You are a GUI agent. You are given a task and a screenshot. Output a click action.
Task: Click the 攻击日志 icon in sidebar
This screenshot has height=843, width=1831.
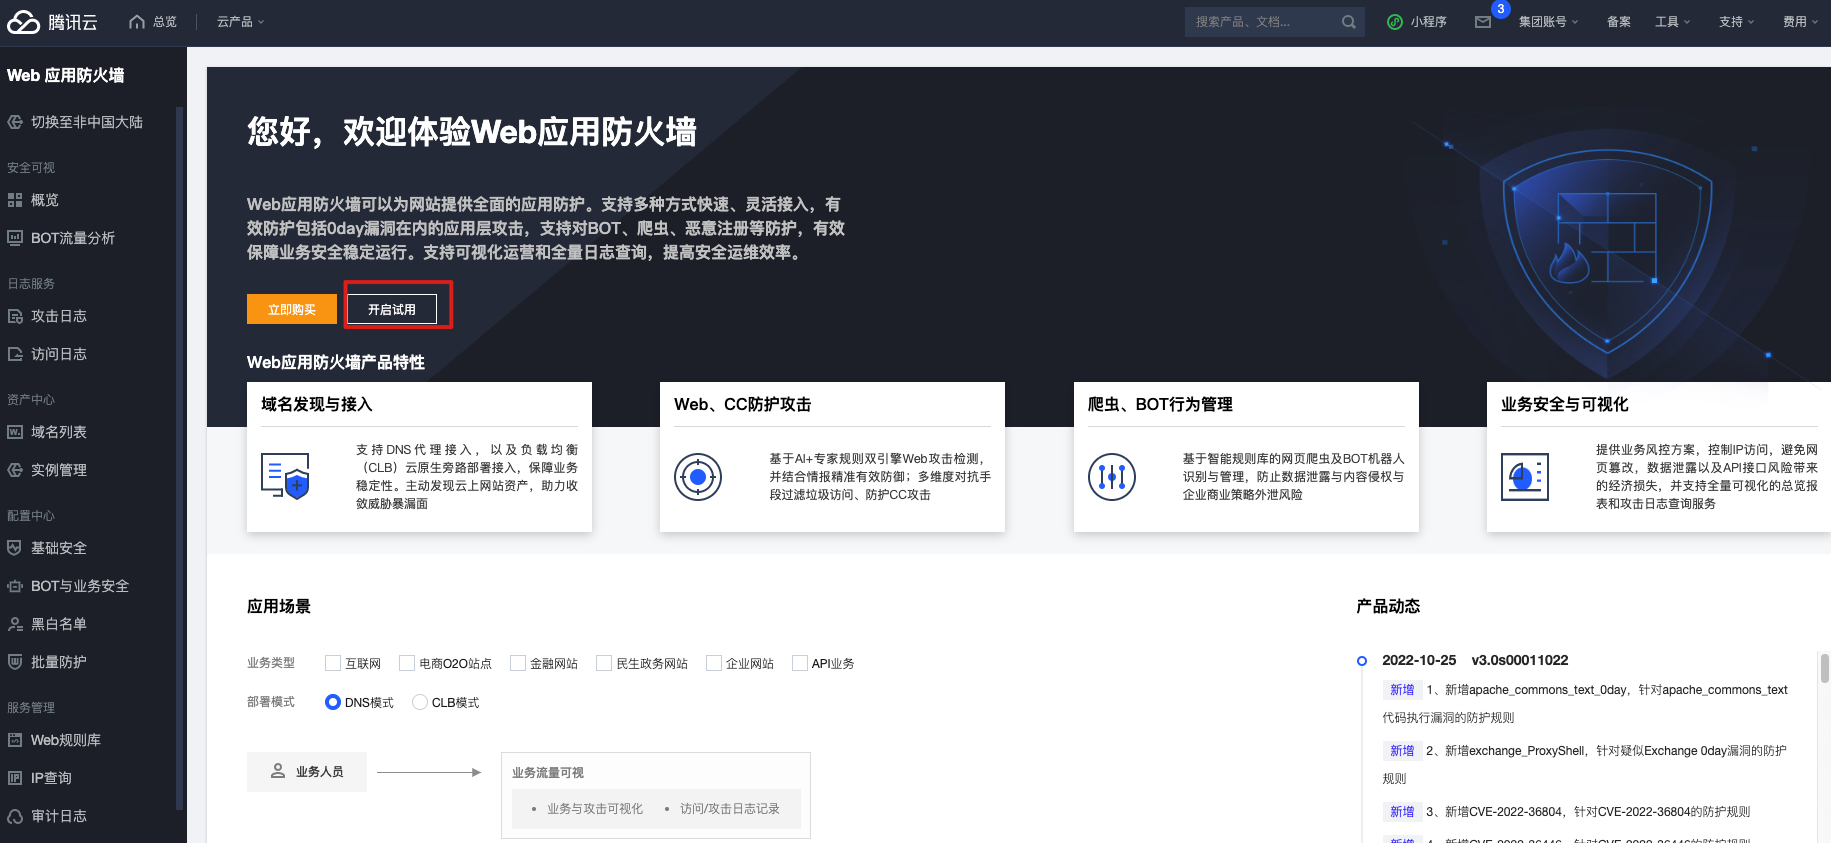[x=15, y=316]
